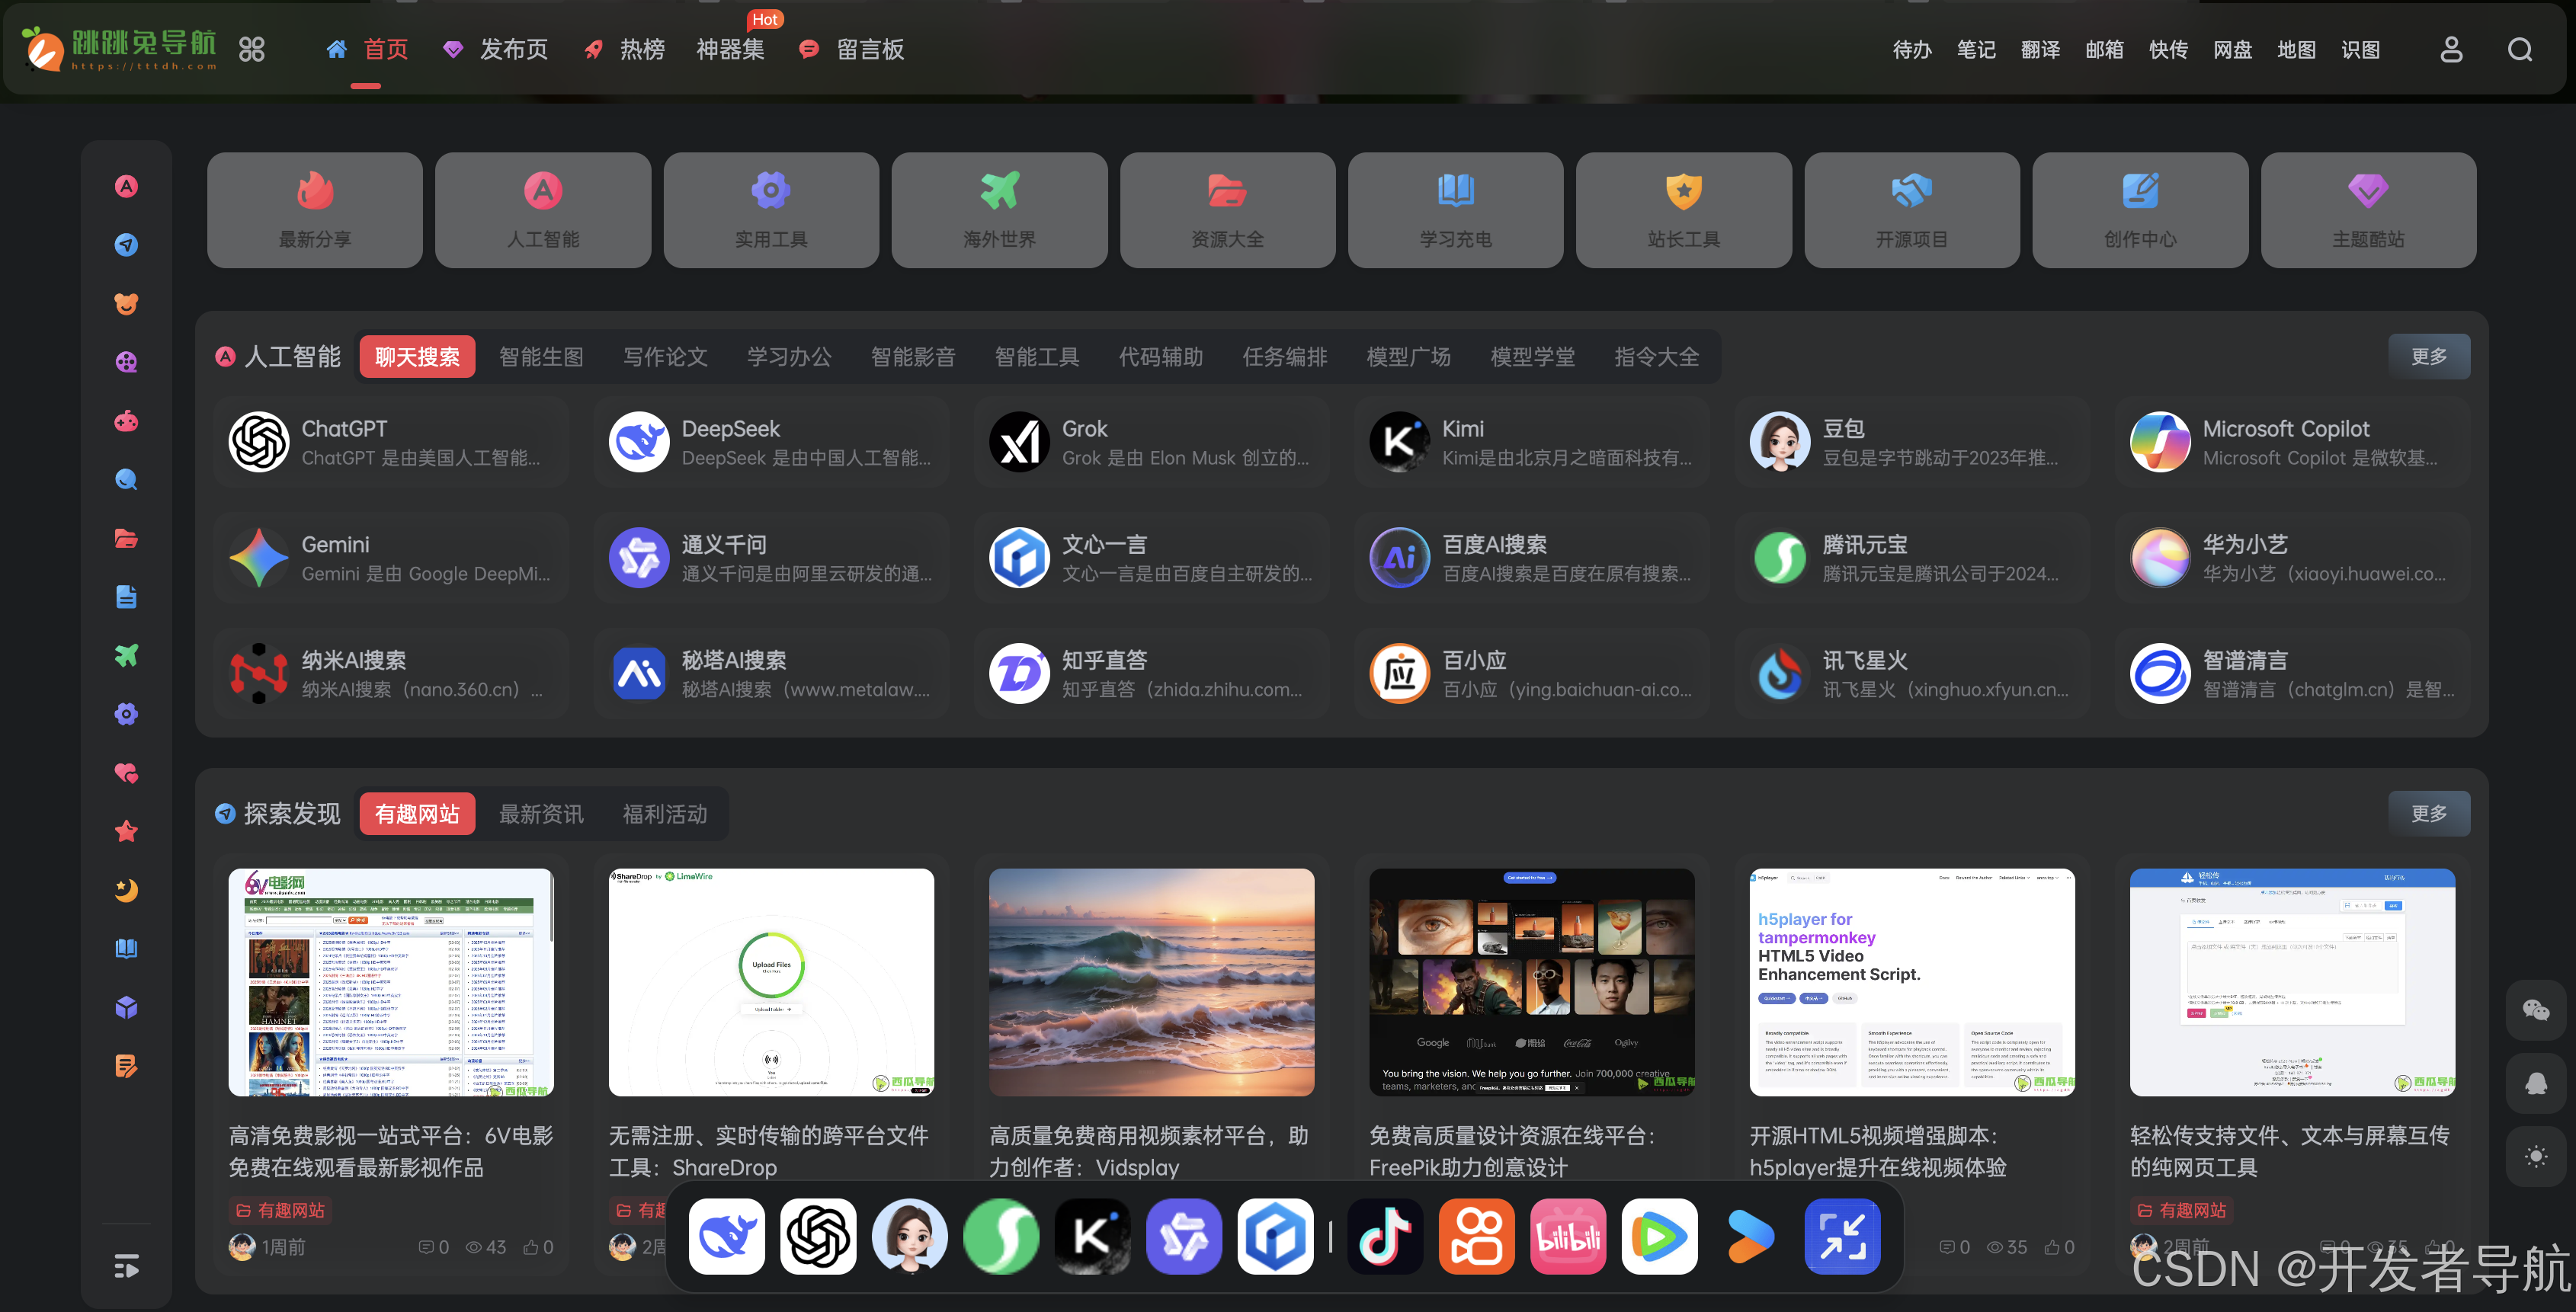Image resolution: width=2576 pixels, height=1312 pixels.
Task: Open the user account icon in the header
Action: tap(2451, 49)
